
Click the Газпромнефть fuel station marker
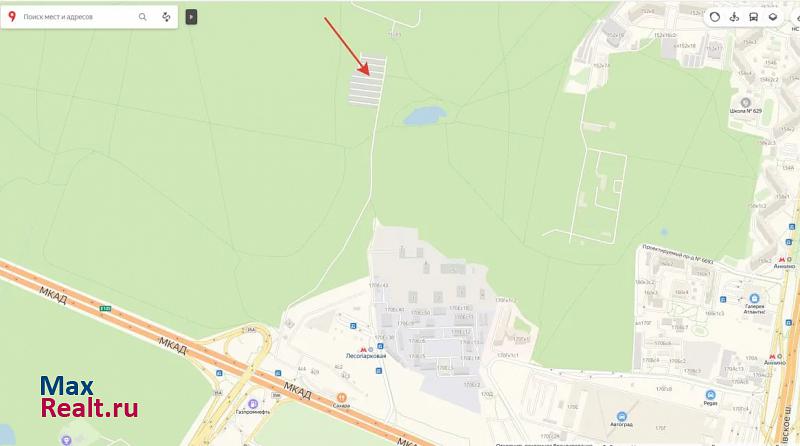(x=253, y=404)
